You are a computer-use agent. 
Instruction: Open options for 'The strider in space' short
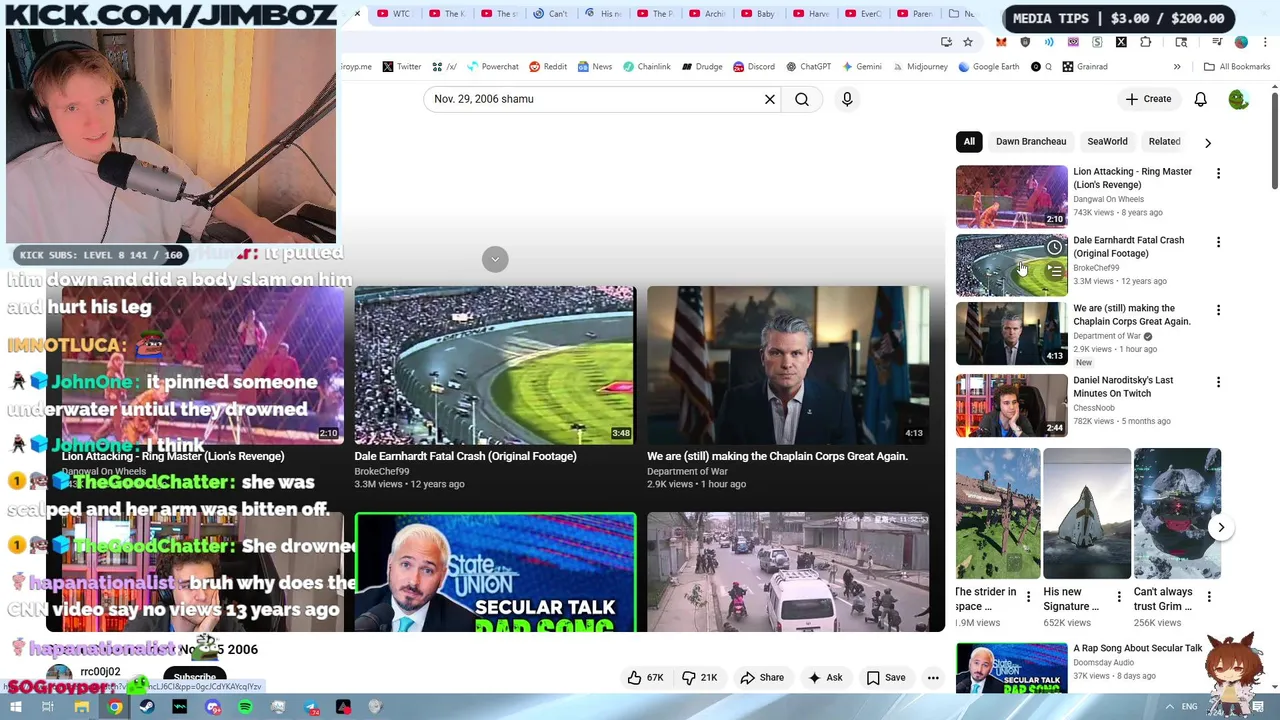1028,597
